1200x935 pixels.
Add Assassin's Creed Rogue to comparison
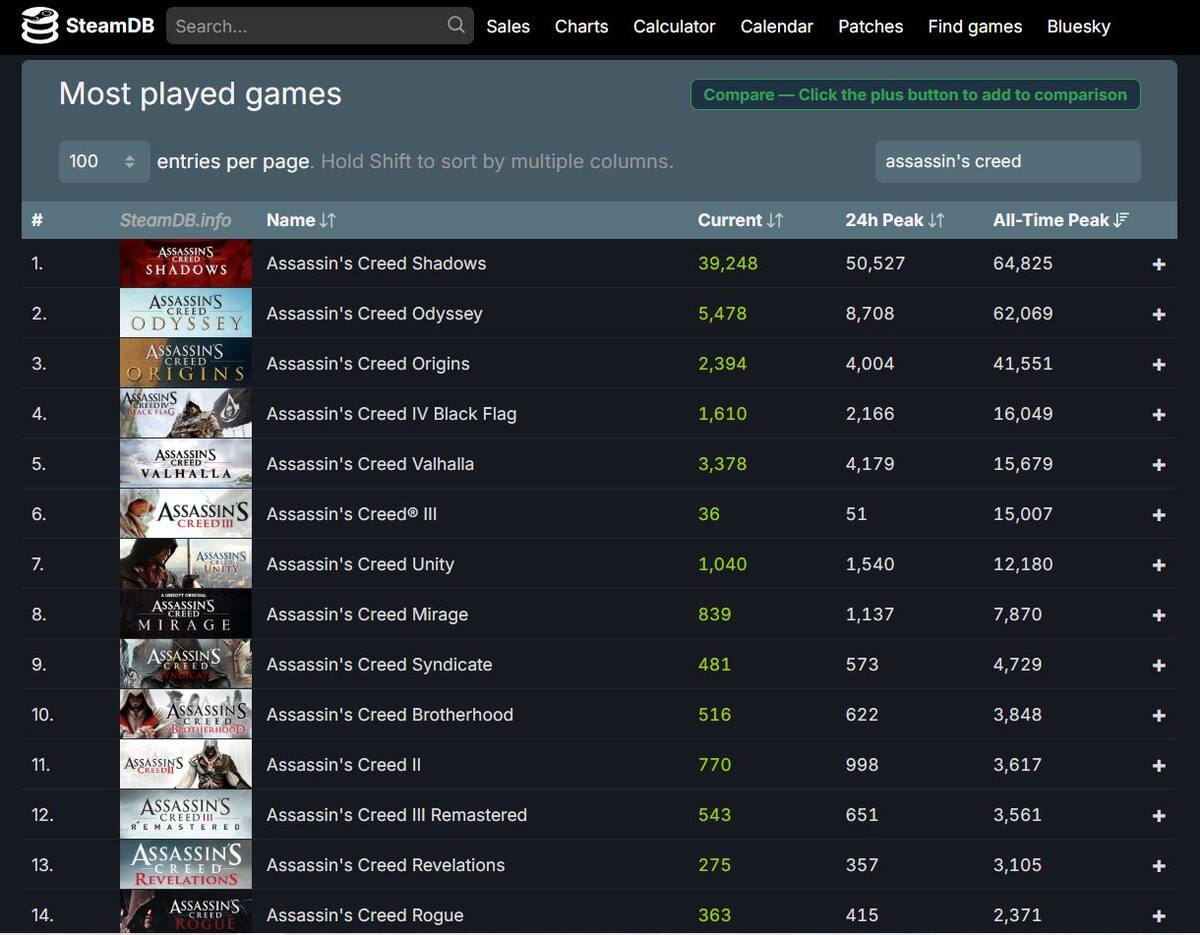(1159, 915)
